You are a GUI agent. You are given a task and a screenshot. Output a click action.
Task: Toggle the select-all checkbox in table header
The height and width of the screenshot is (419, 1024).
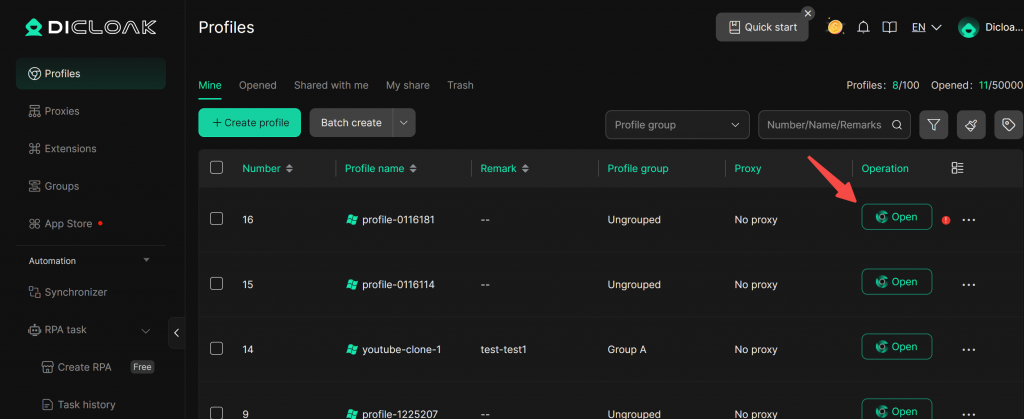(x=216, y=168)
